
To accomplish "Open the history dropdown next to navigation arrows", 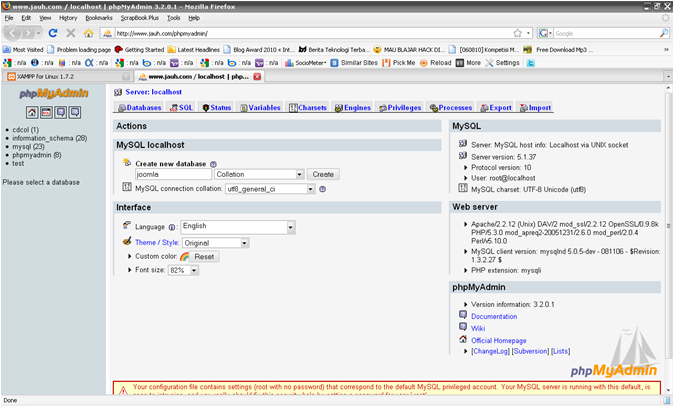I will click(x=38, y=33).
